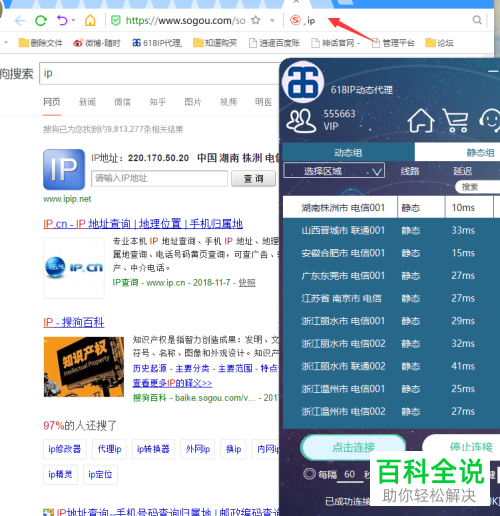Image resolution: width=500 pixels, height=516 pixels.
Task: Select the 网页 search tab
Action: click(52, 102)
